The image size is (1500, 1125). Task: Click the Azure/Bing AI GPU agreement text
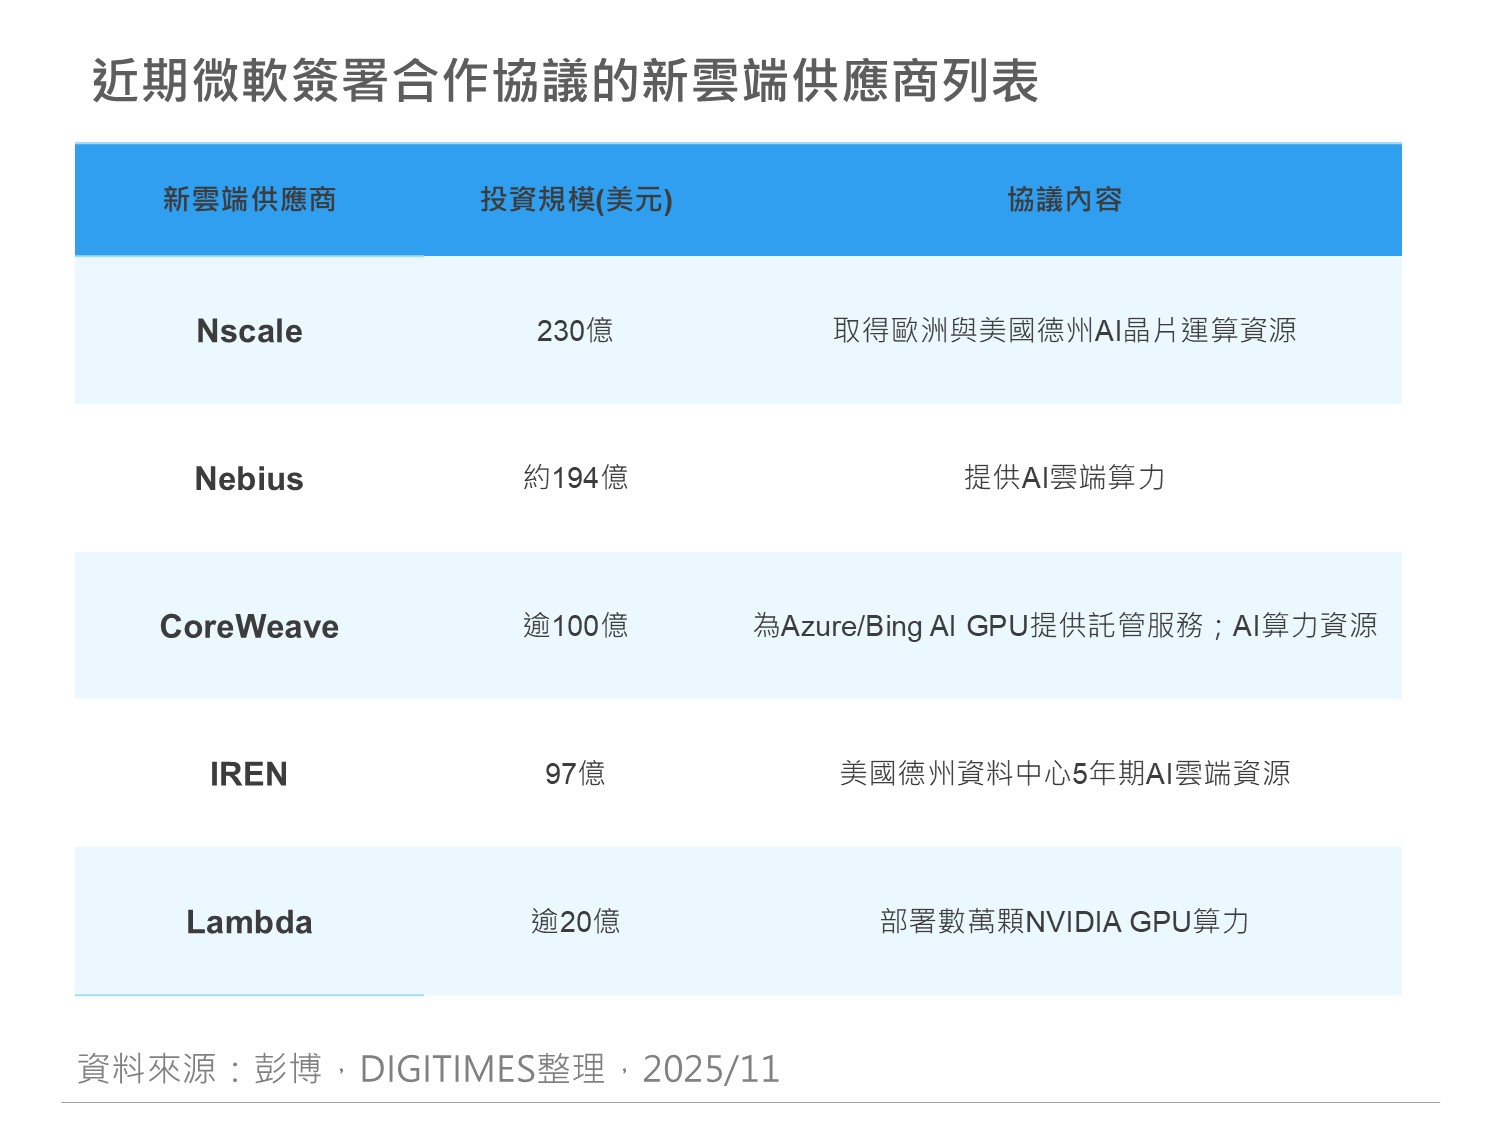tap(1064, 626)
